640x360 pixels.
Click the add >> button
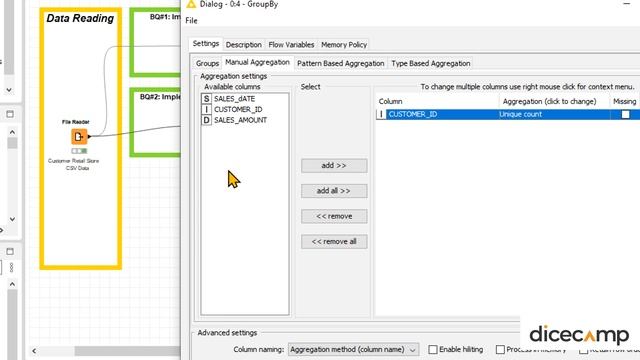(x=334, y=166)
